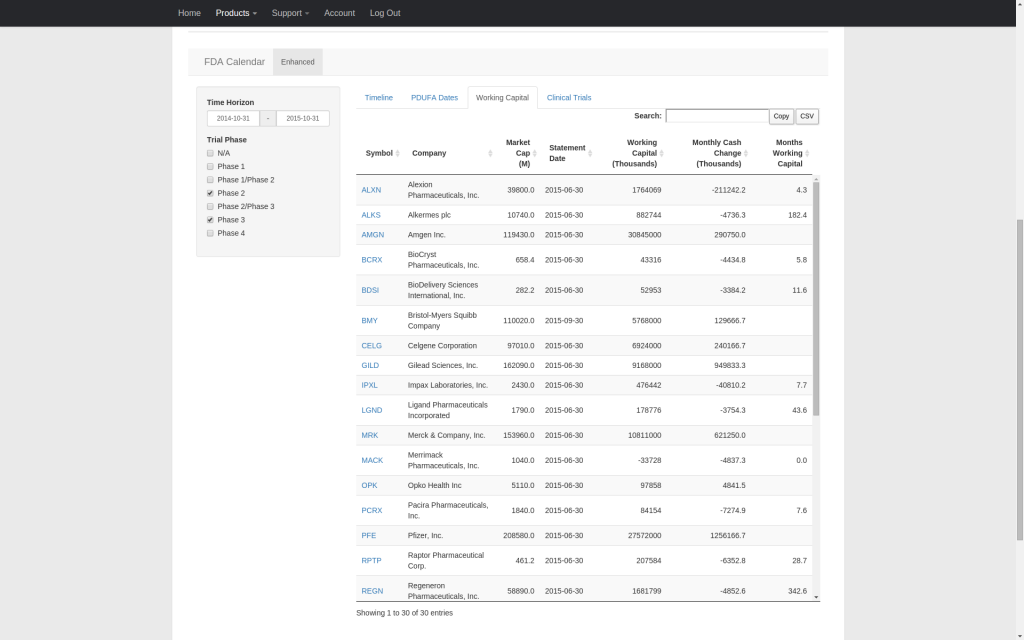Click the FDA Calendar heading

(234, 62)
